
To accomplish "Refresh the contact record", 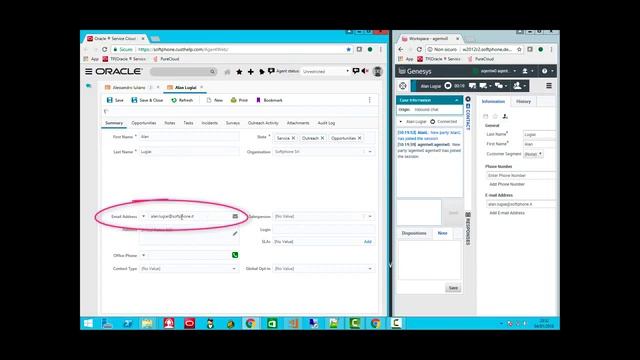I will point(182,100).
